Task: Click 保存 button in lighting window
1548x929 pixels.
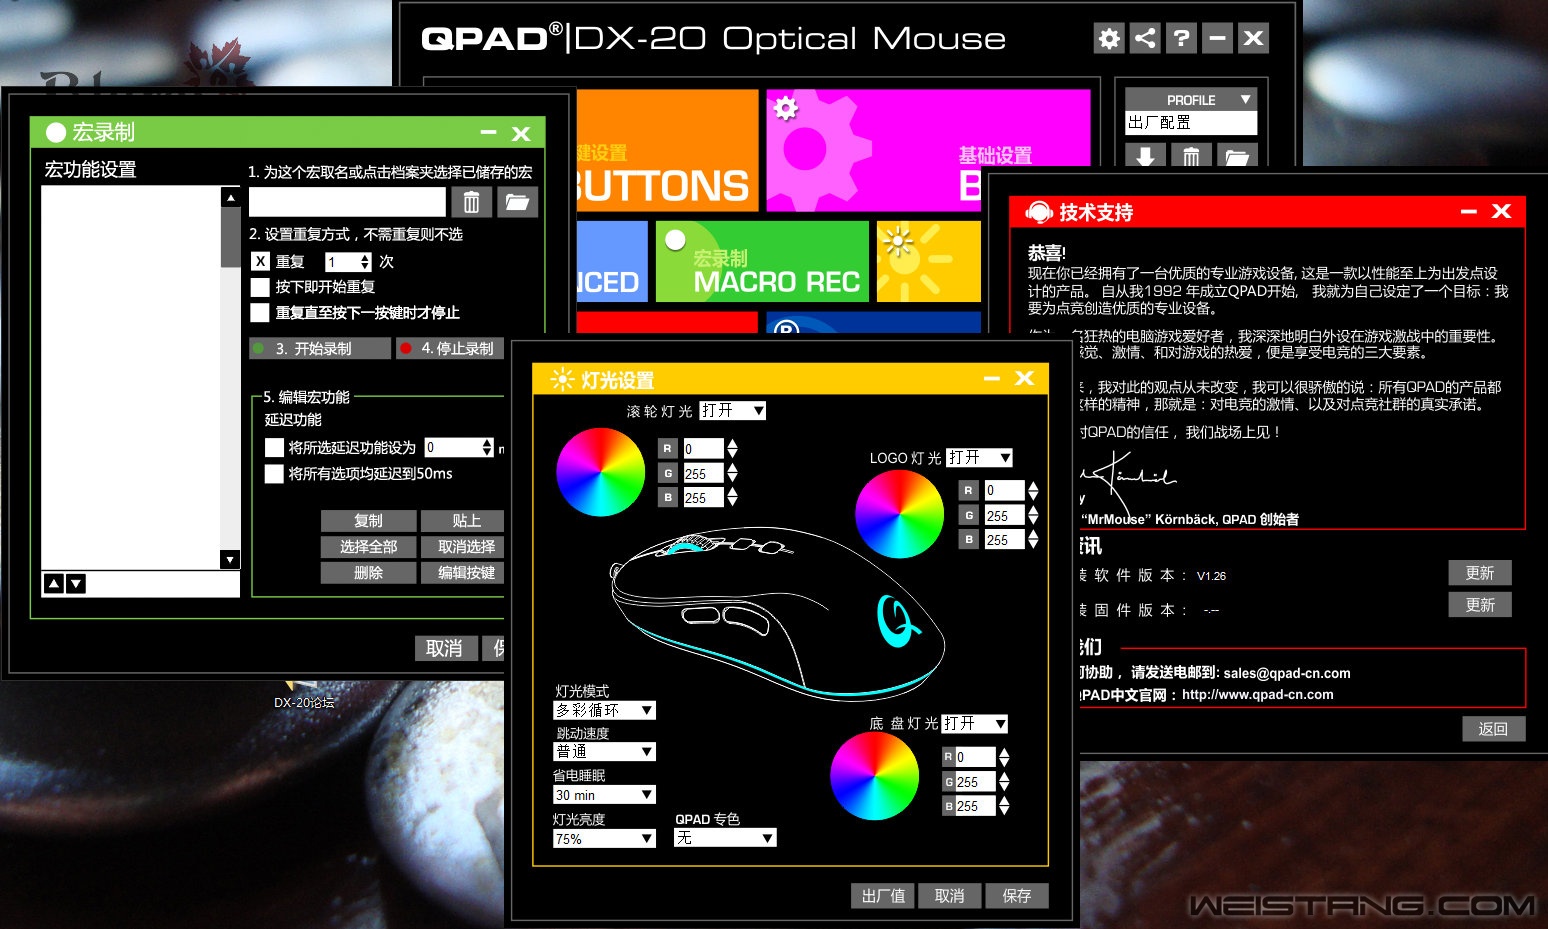Action: coord(1016,896)
